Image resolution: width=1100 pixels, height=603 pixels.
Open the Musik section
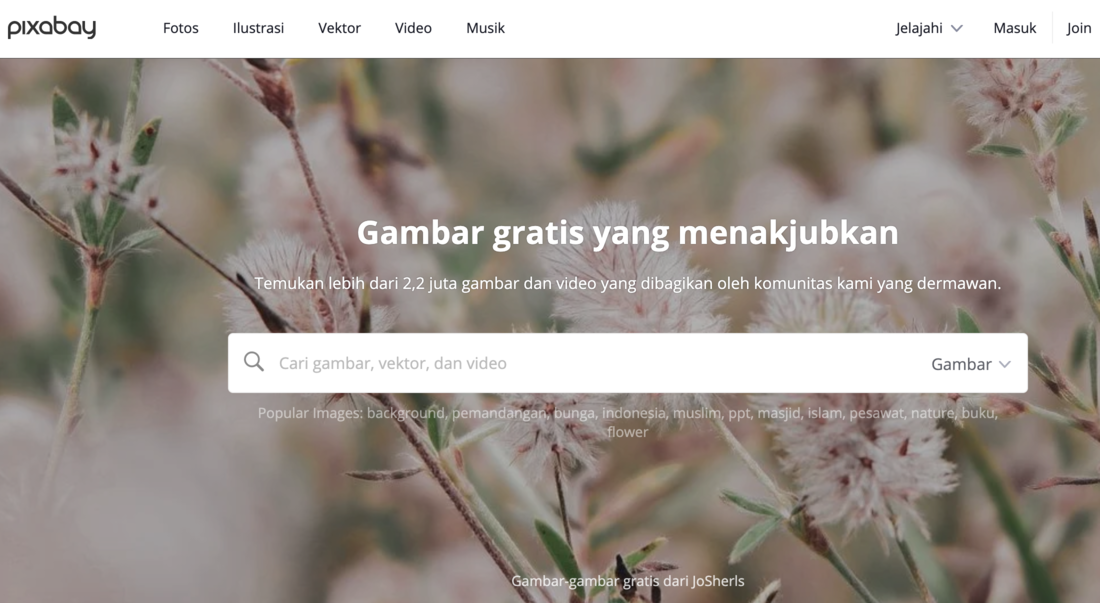pyautogui.click(x=485, y=28)
